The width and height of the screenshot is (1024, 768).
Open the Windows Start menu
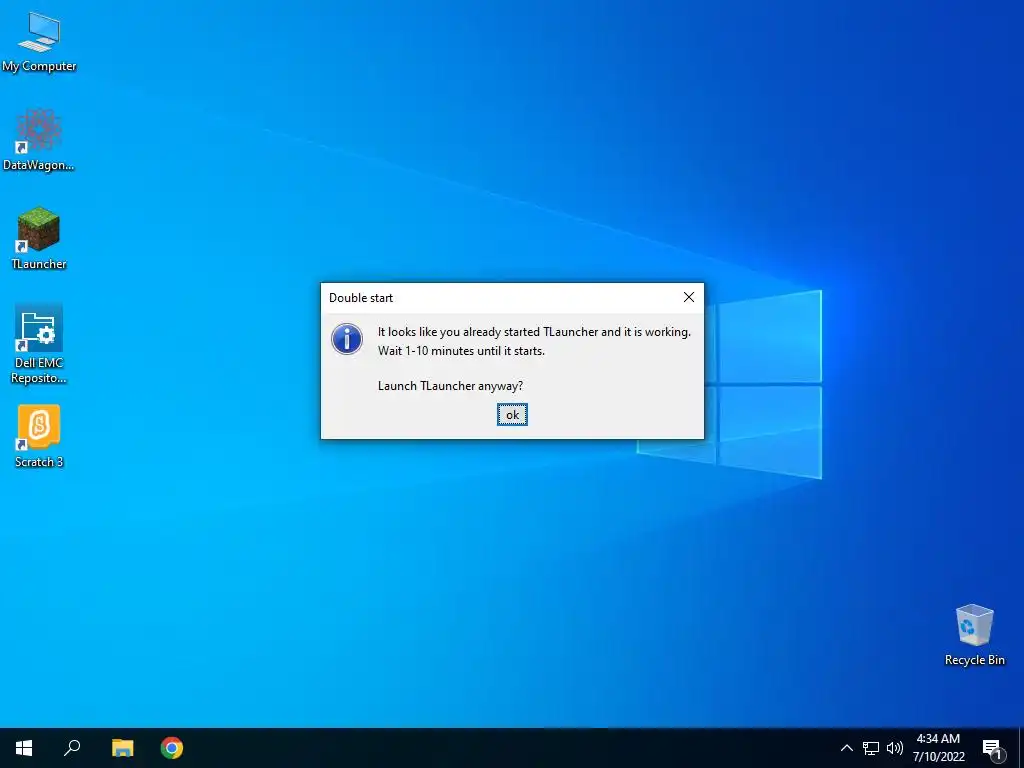coord(24,748)
